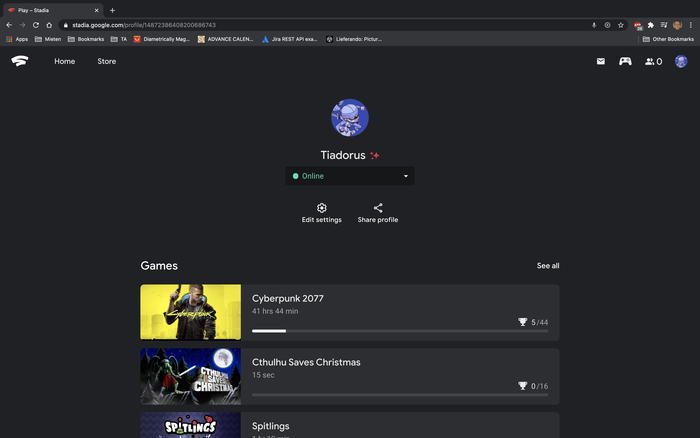Click the browser home icon

pos(49,25)
